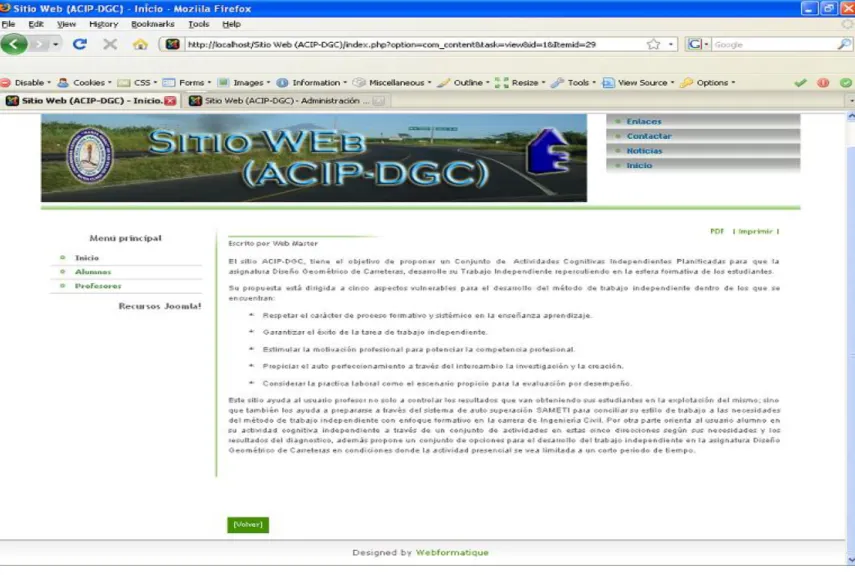
Task: Click the Forward navigation arrow
Action: 39,44
